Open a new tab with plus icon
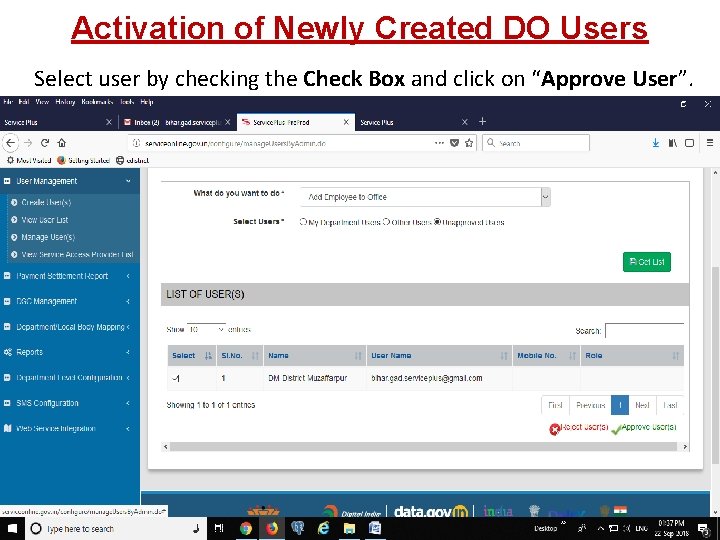The height and width of the screenshot is (540, 720). [482, 122]
